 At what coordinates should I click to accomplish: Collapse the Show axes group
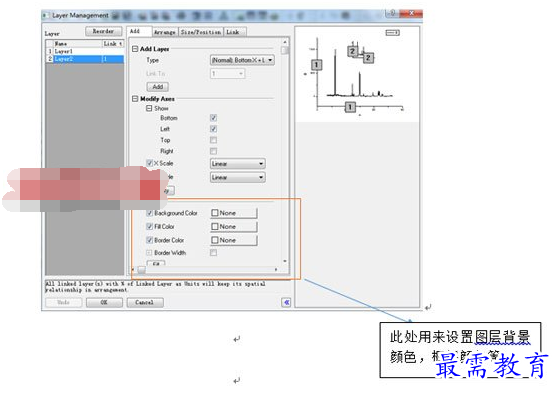point(149,108)
